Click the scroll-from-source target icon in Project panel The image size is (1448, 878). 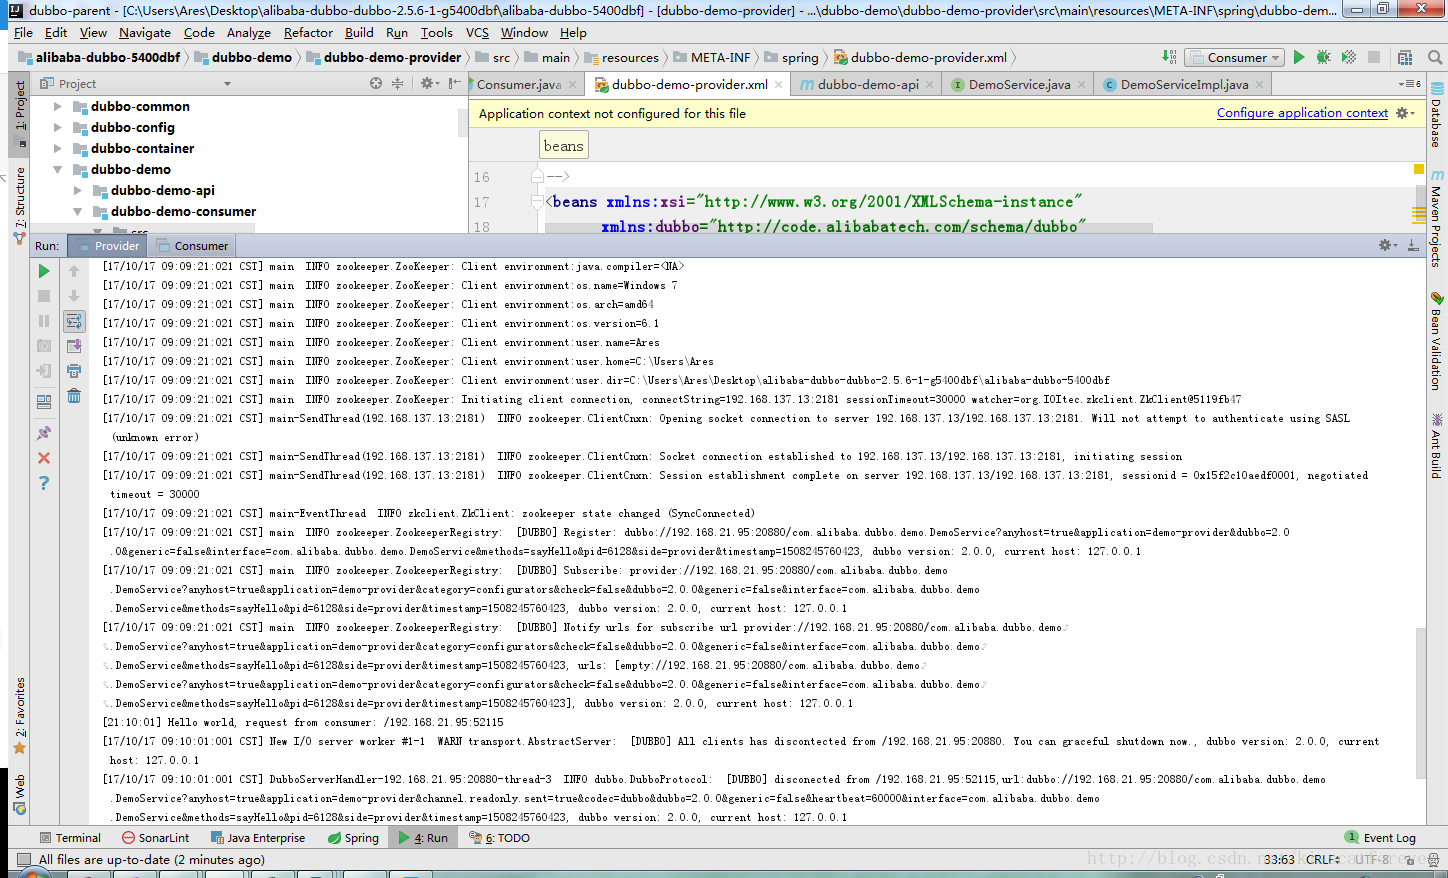click(x=376, y=83)
